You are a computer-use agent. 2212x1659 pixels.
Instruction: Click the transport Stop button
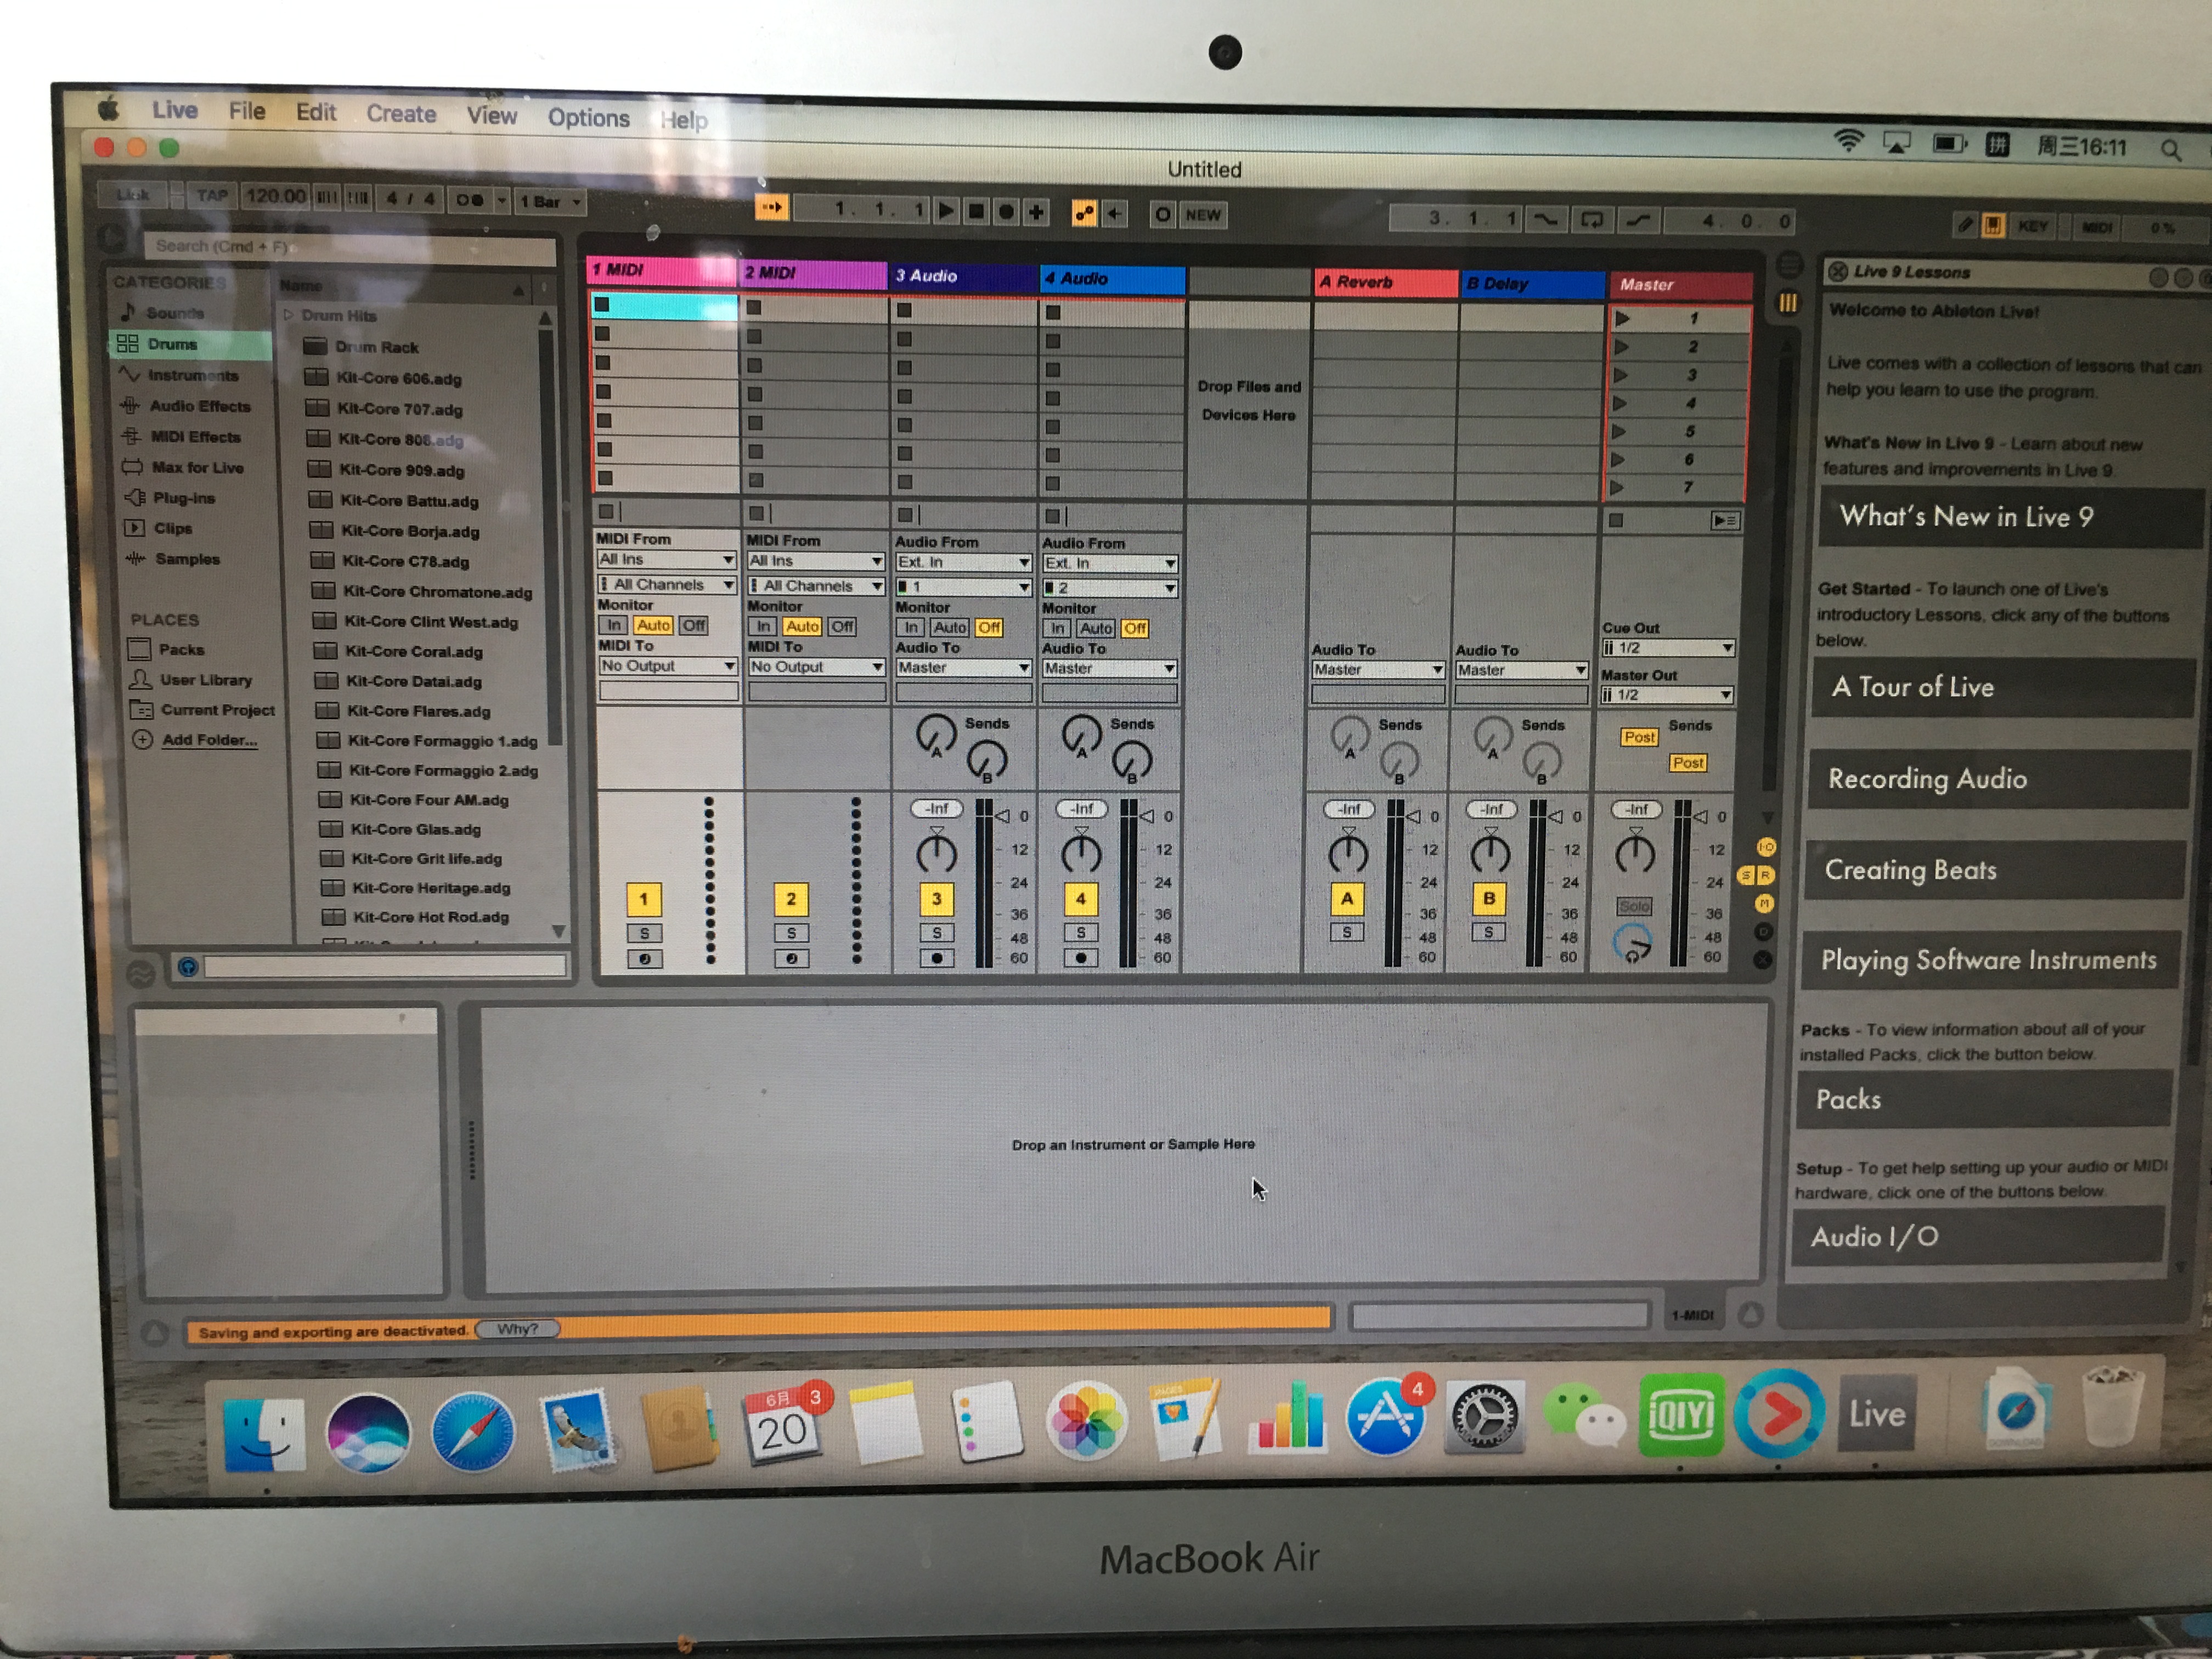tap(976, 211)
